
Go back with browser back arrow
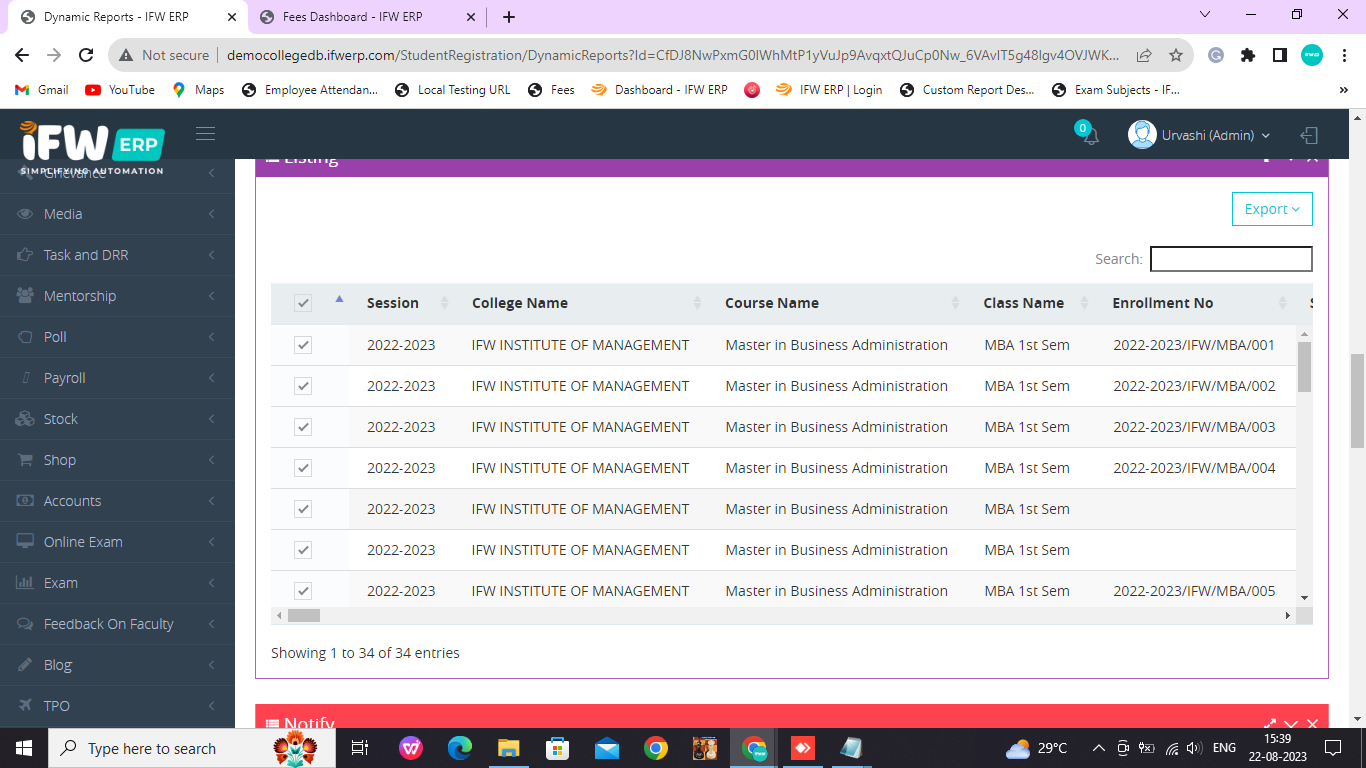22,55
